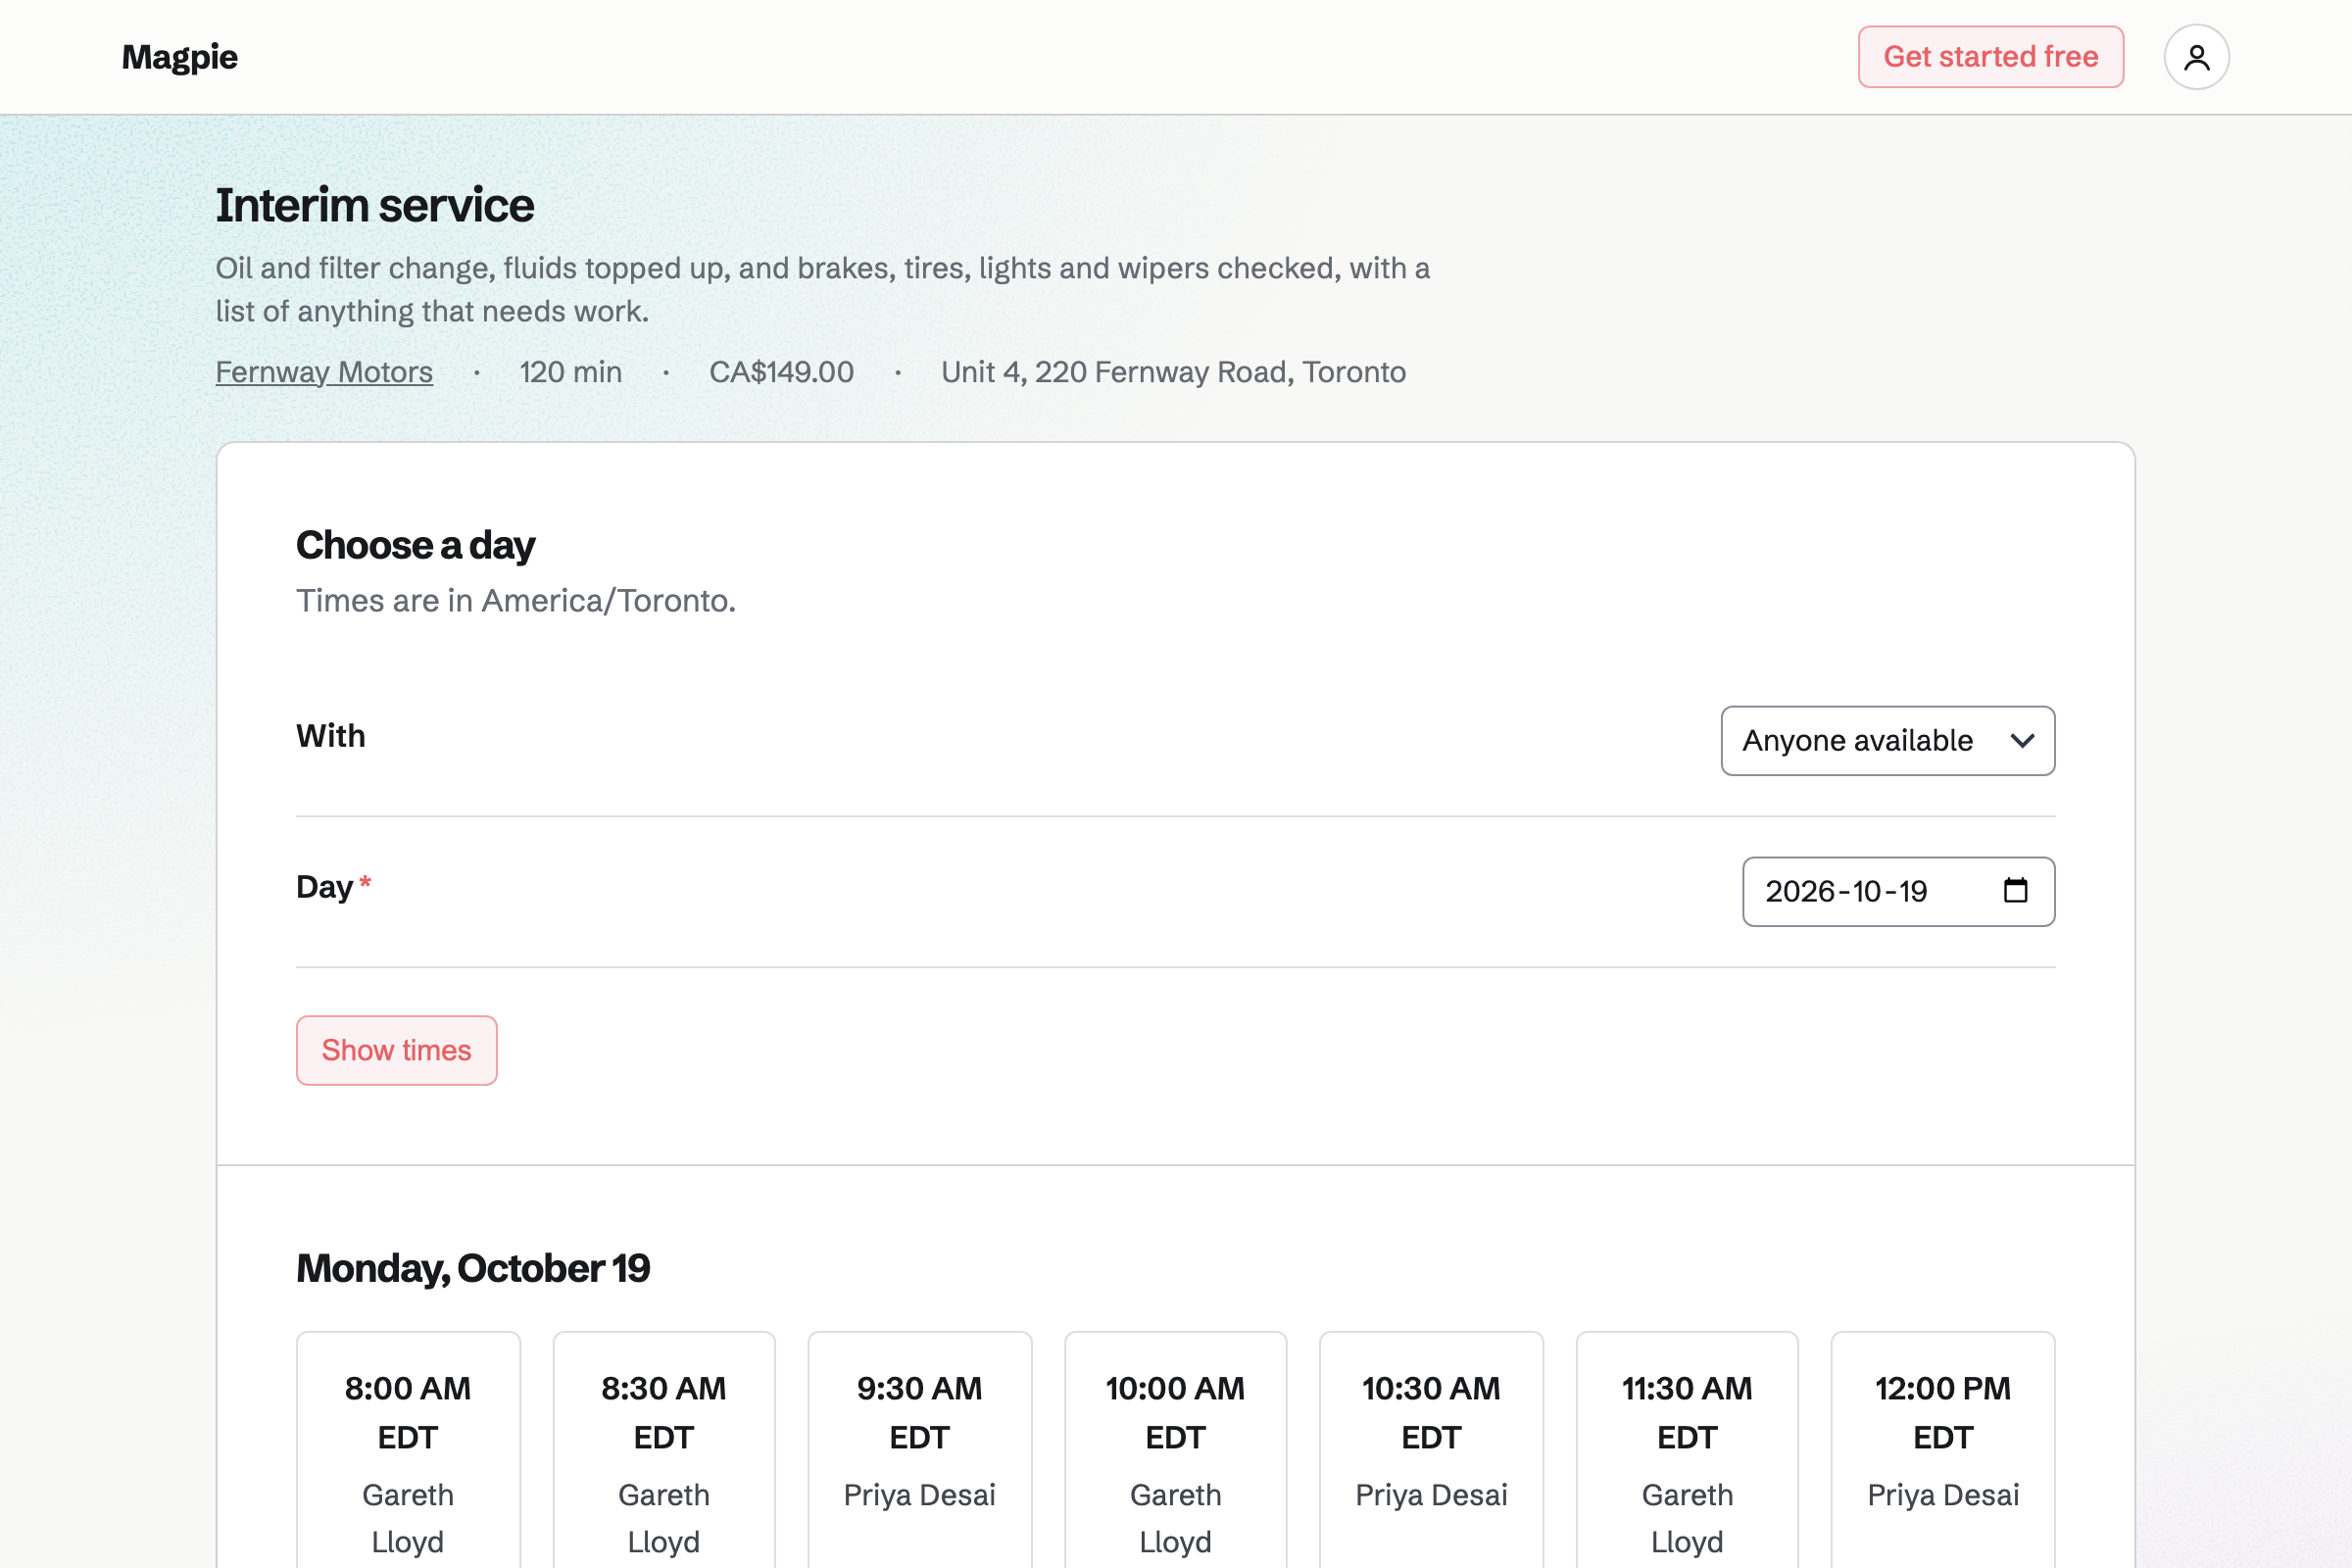
Task: Go to the Magpie home logo
Action: (x=179, y=57)
